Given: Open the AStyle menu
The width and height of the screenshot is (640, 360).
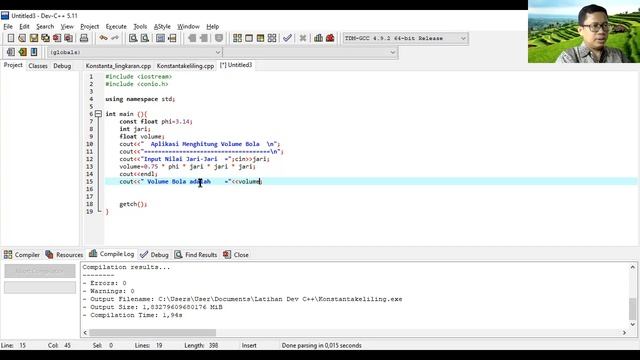Looking at the screenshot, I should coord(162,27).
